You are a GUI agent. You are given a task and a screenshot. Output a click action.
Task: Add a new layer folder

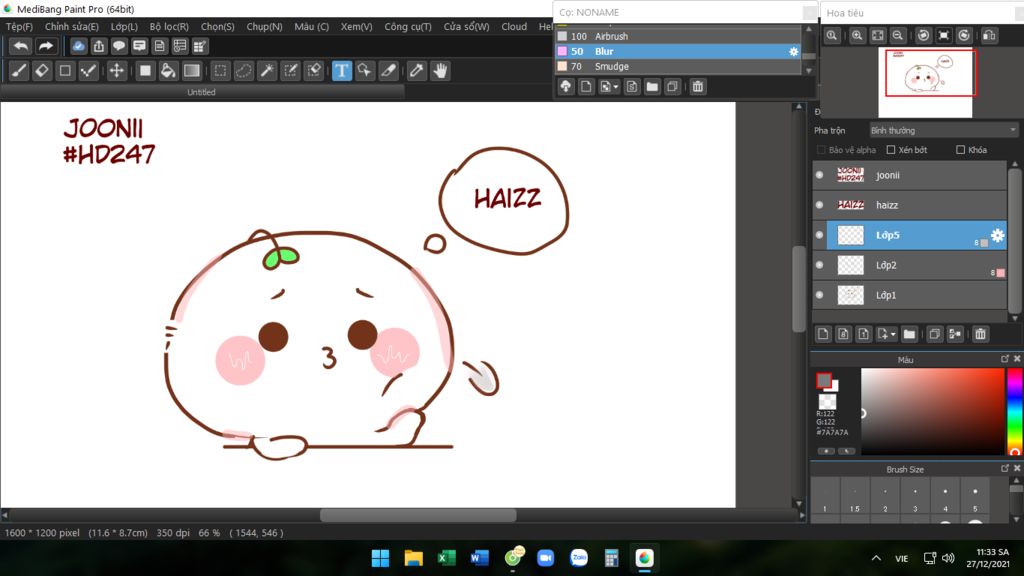click(909, 334)
